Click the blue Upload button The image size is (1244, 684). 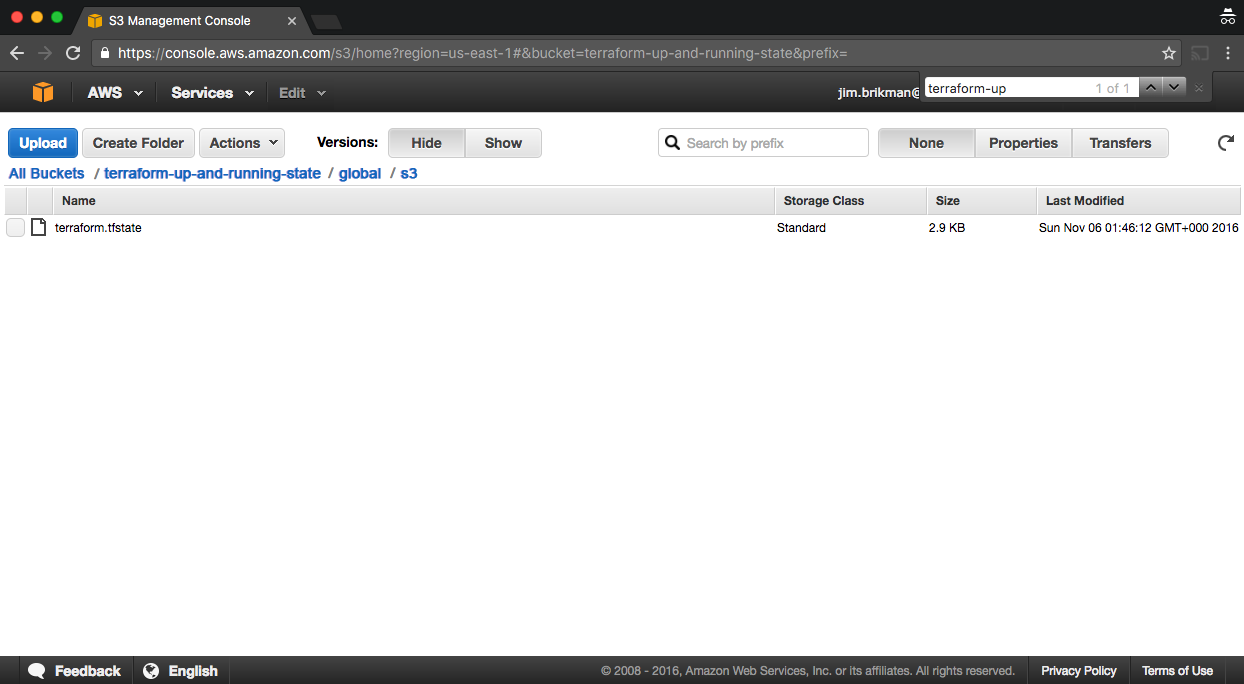(43, 143)
